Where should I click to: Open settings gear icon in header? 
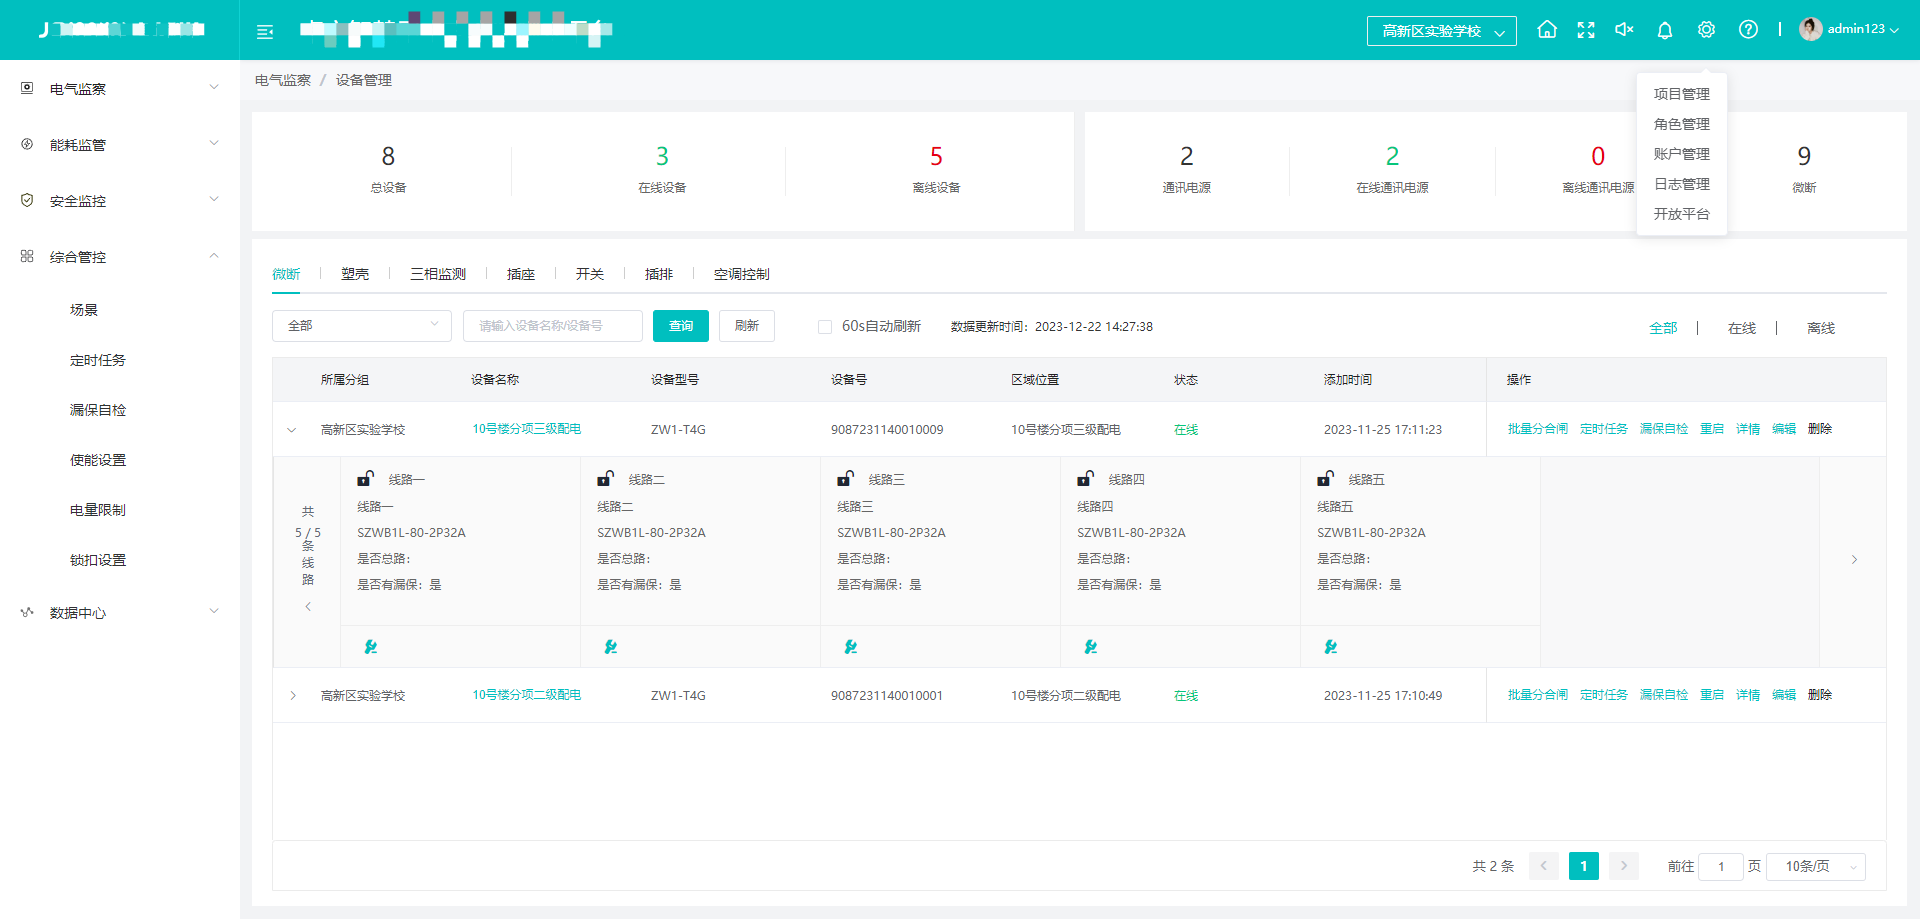coord(1706,30)
